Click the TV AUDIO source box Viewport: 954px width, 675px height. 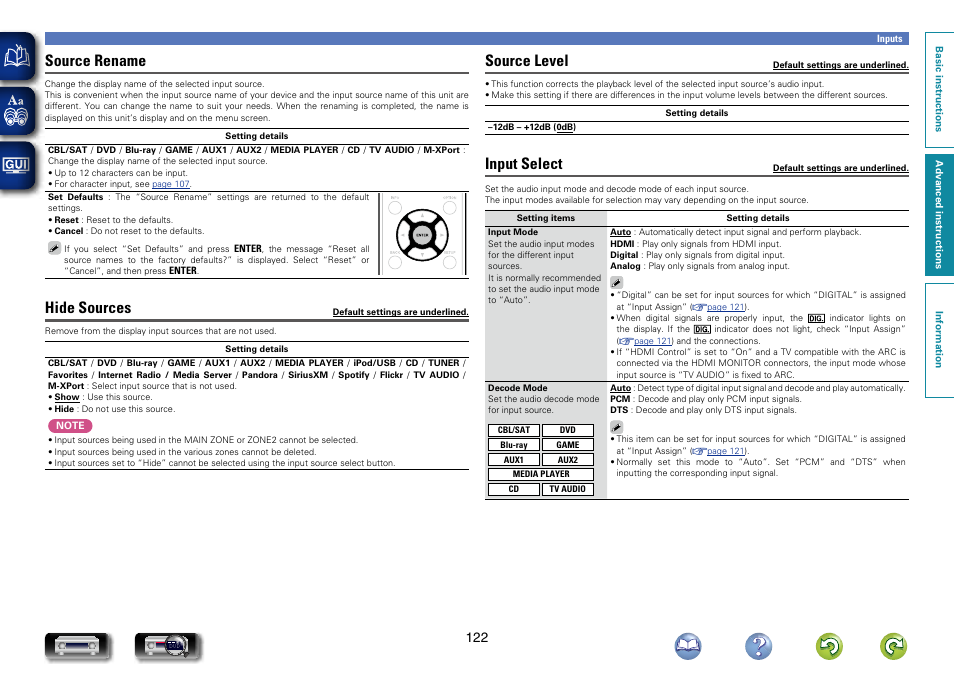[x=568, y=489]
